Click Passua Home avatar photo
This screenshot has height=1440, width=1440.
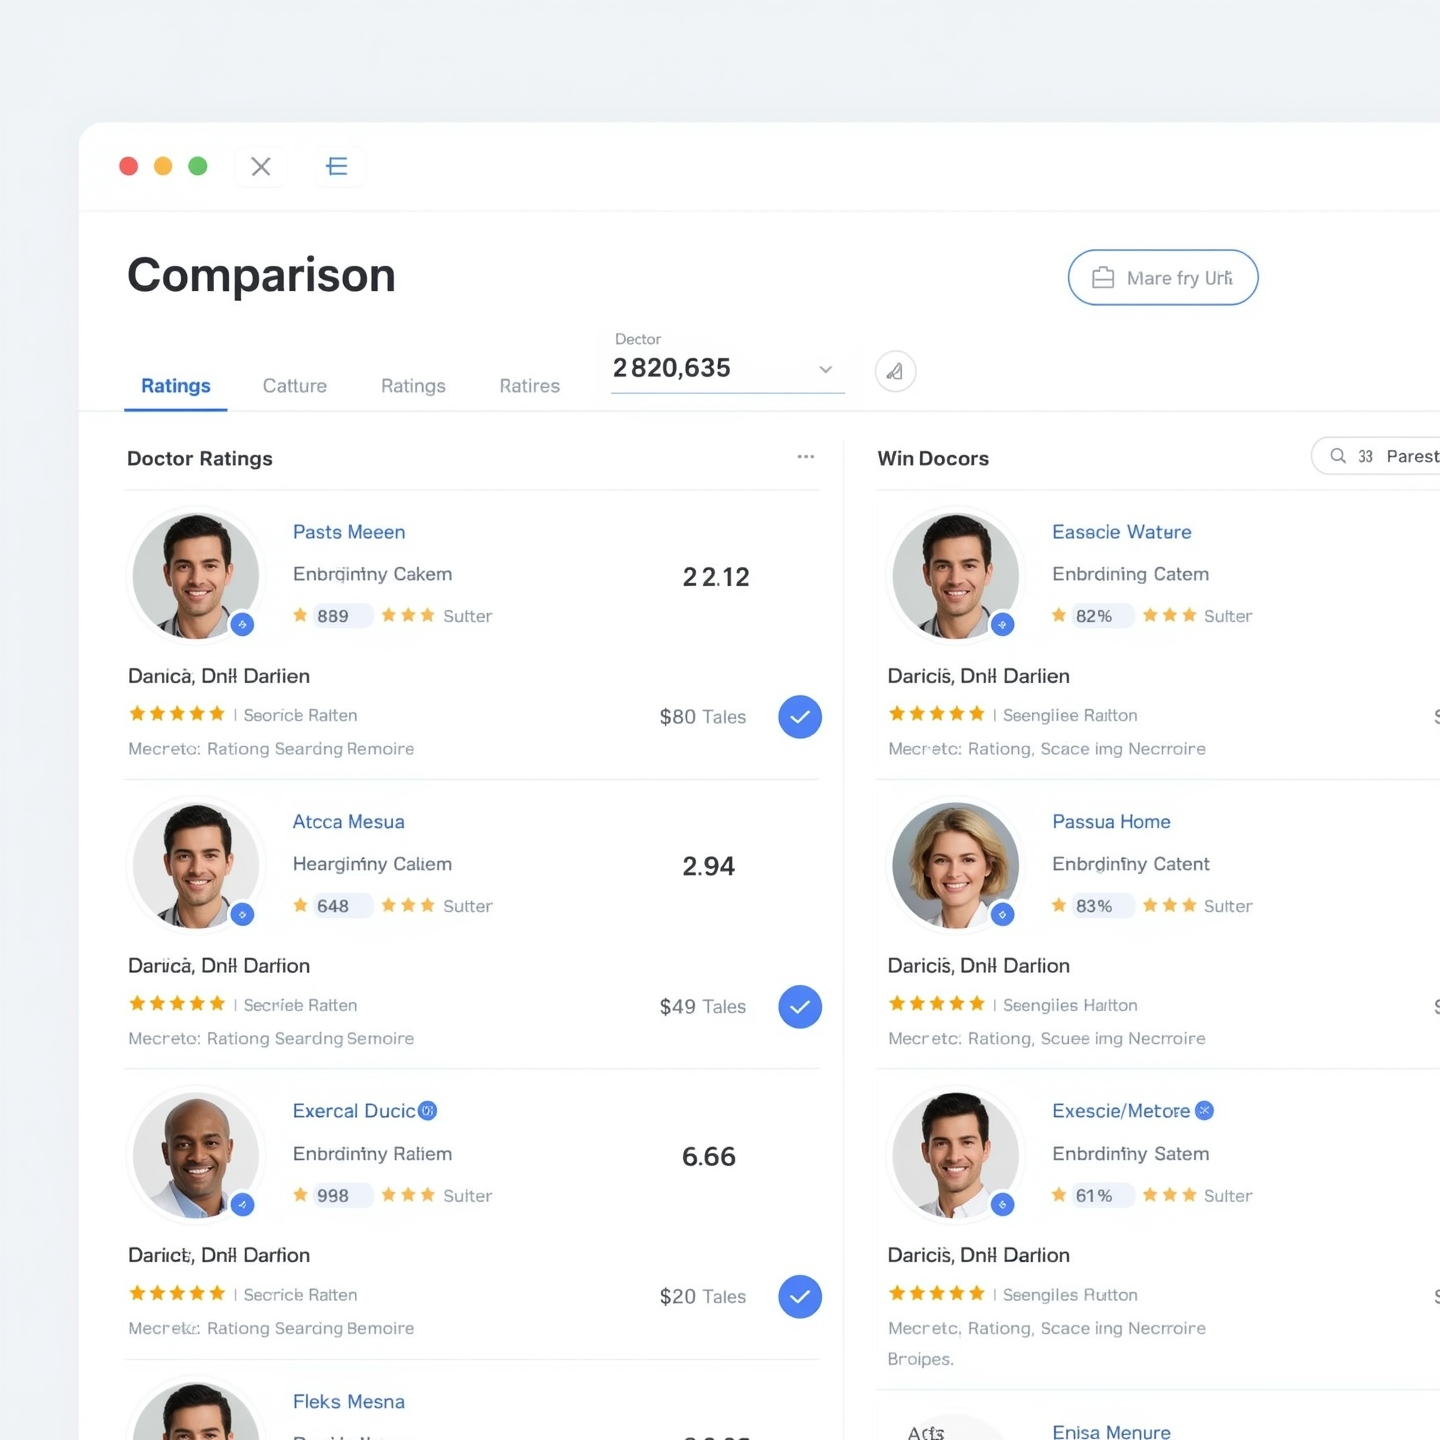(x=956, y=866)
